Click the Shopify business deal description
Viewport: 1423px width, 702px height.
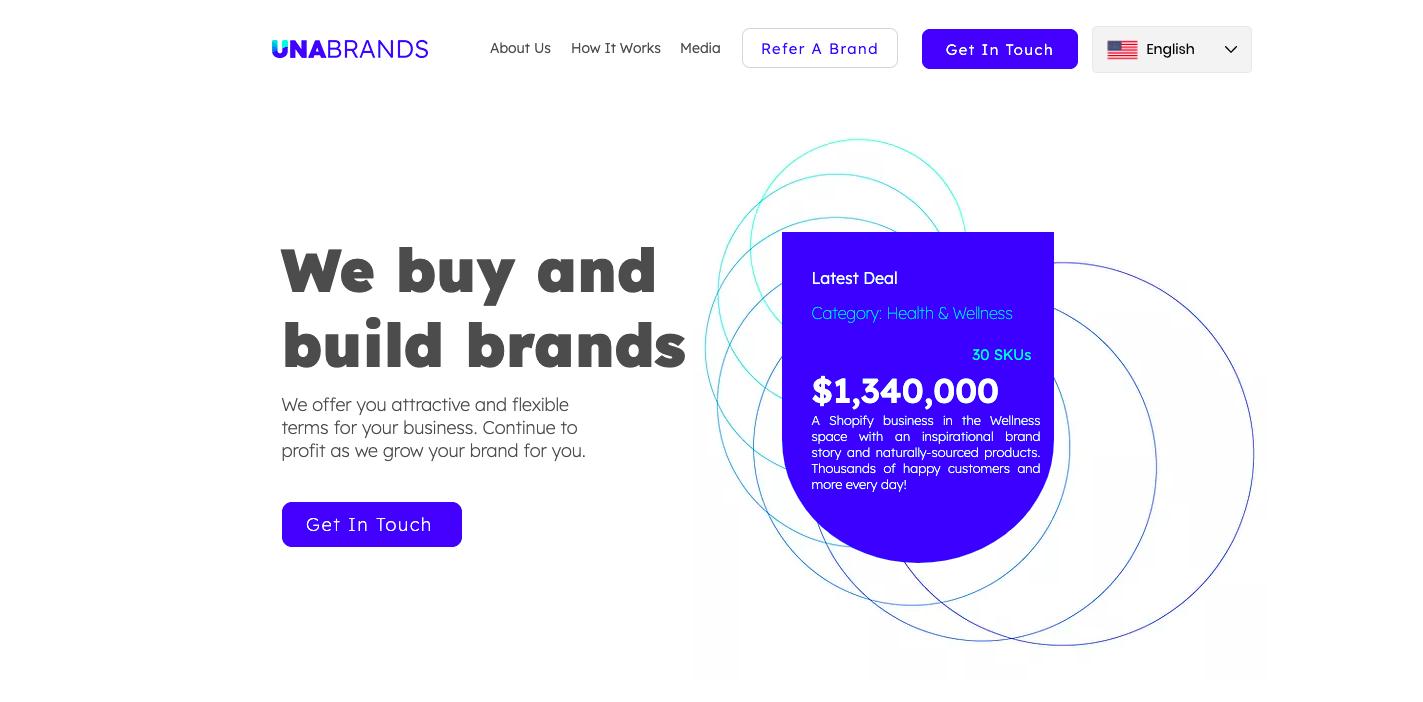click(x=926, y=452)
